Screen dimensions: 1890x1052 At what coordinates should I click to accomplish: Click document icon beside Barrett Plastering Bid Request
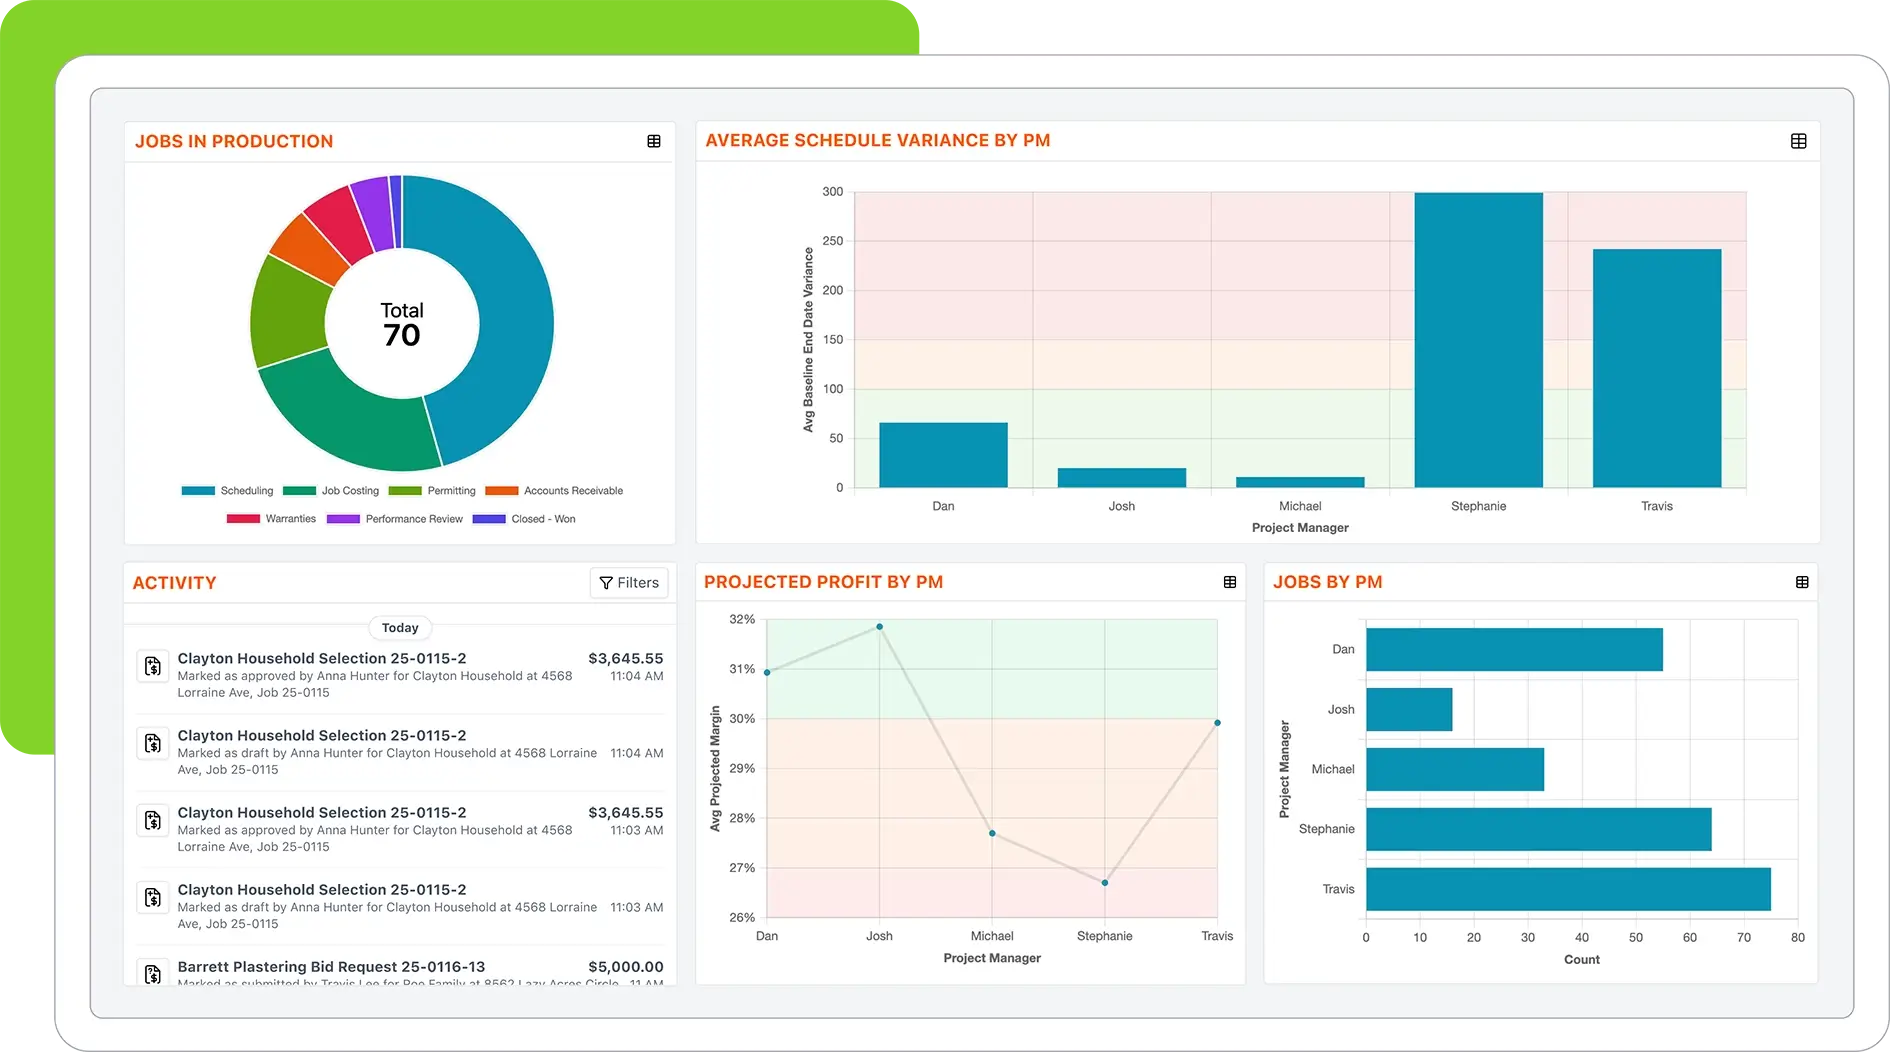click(x=153, y=973)
